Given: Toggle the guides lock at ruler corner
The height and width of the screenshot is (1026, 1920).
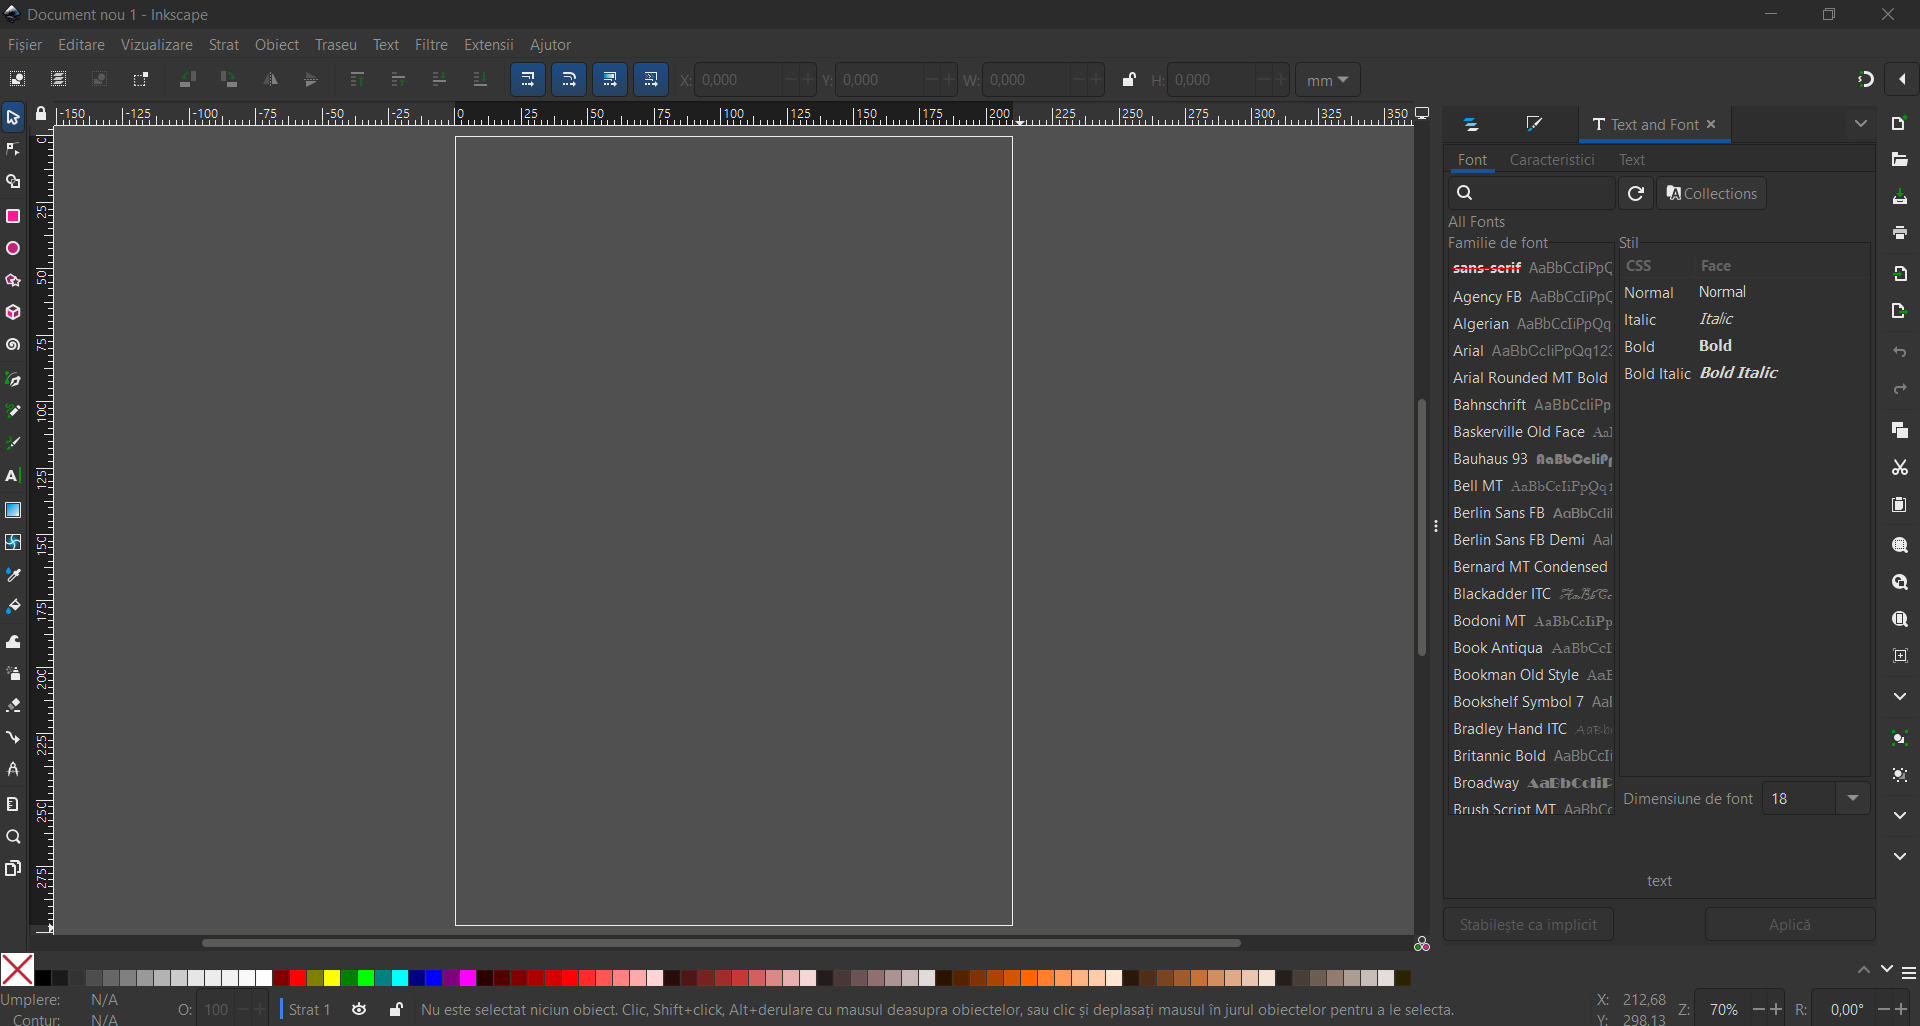Looking at the screenshot, I should click(x=41, y=114).
